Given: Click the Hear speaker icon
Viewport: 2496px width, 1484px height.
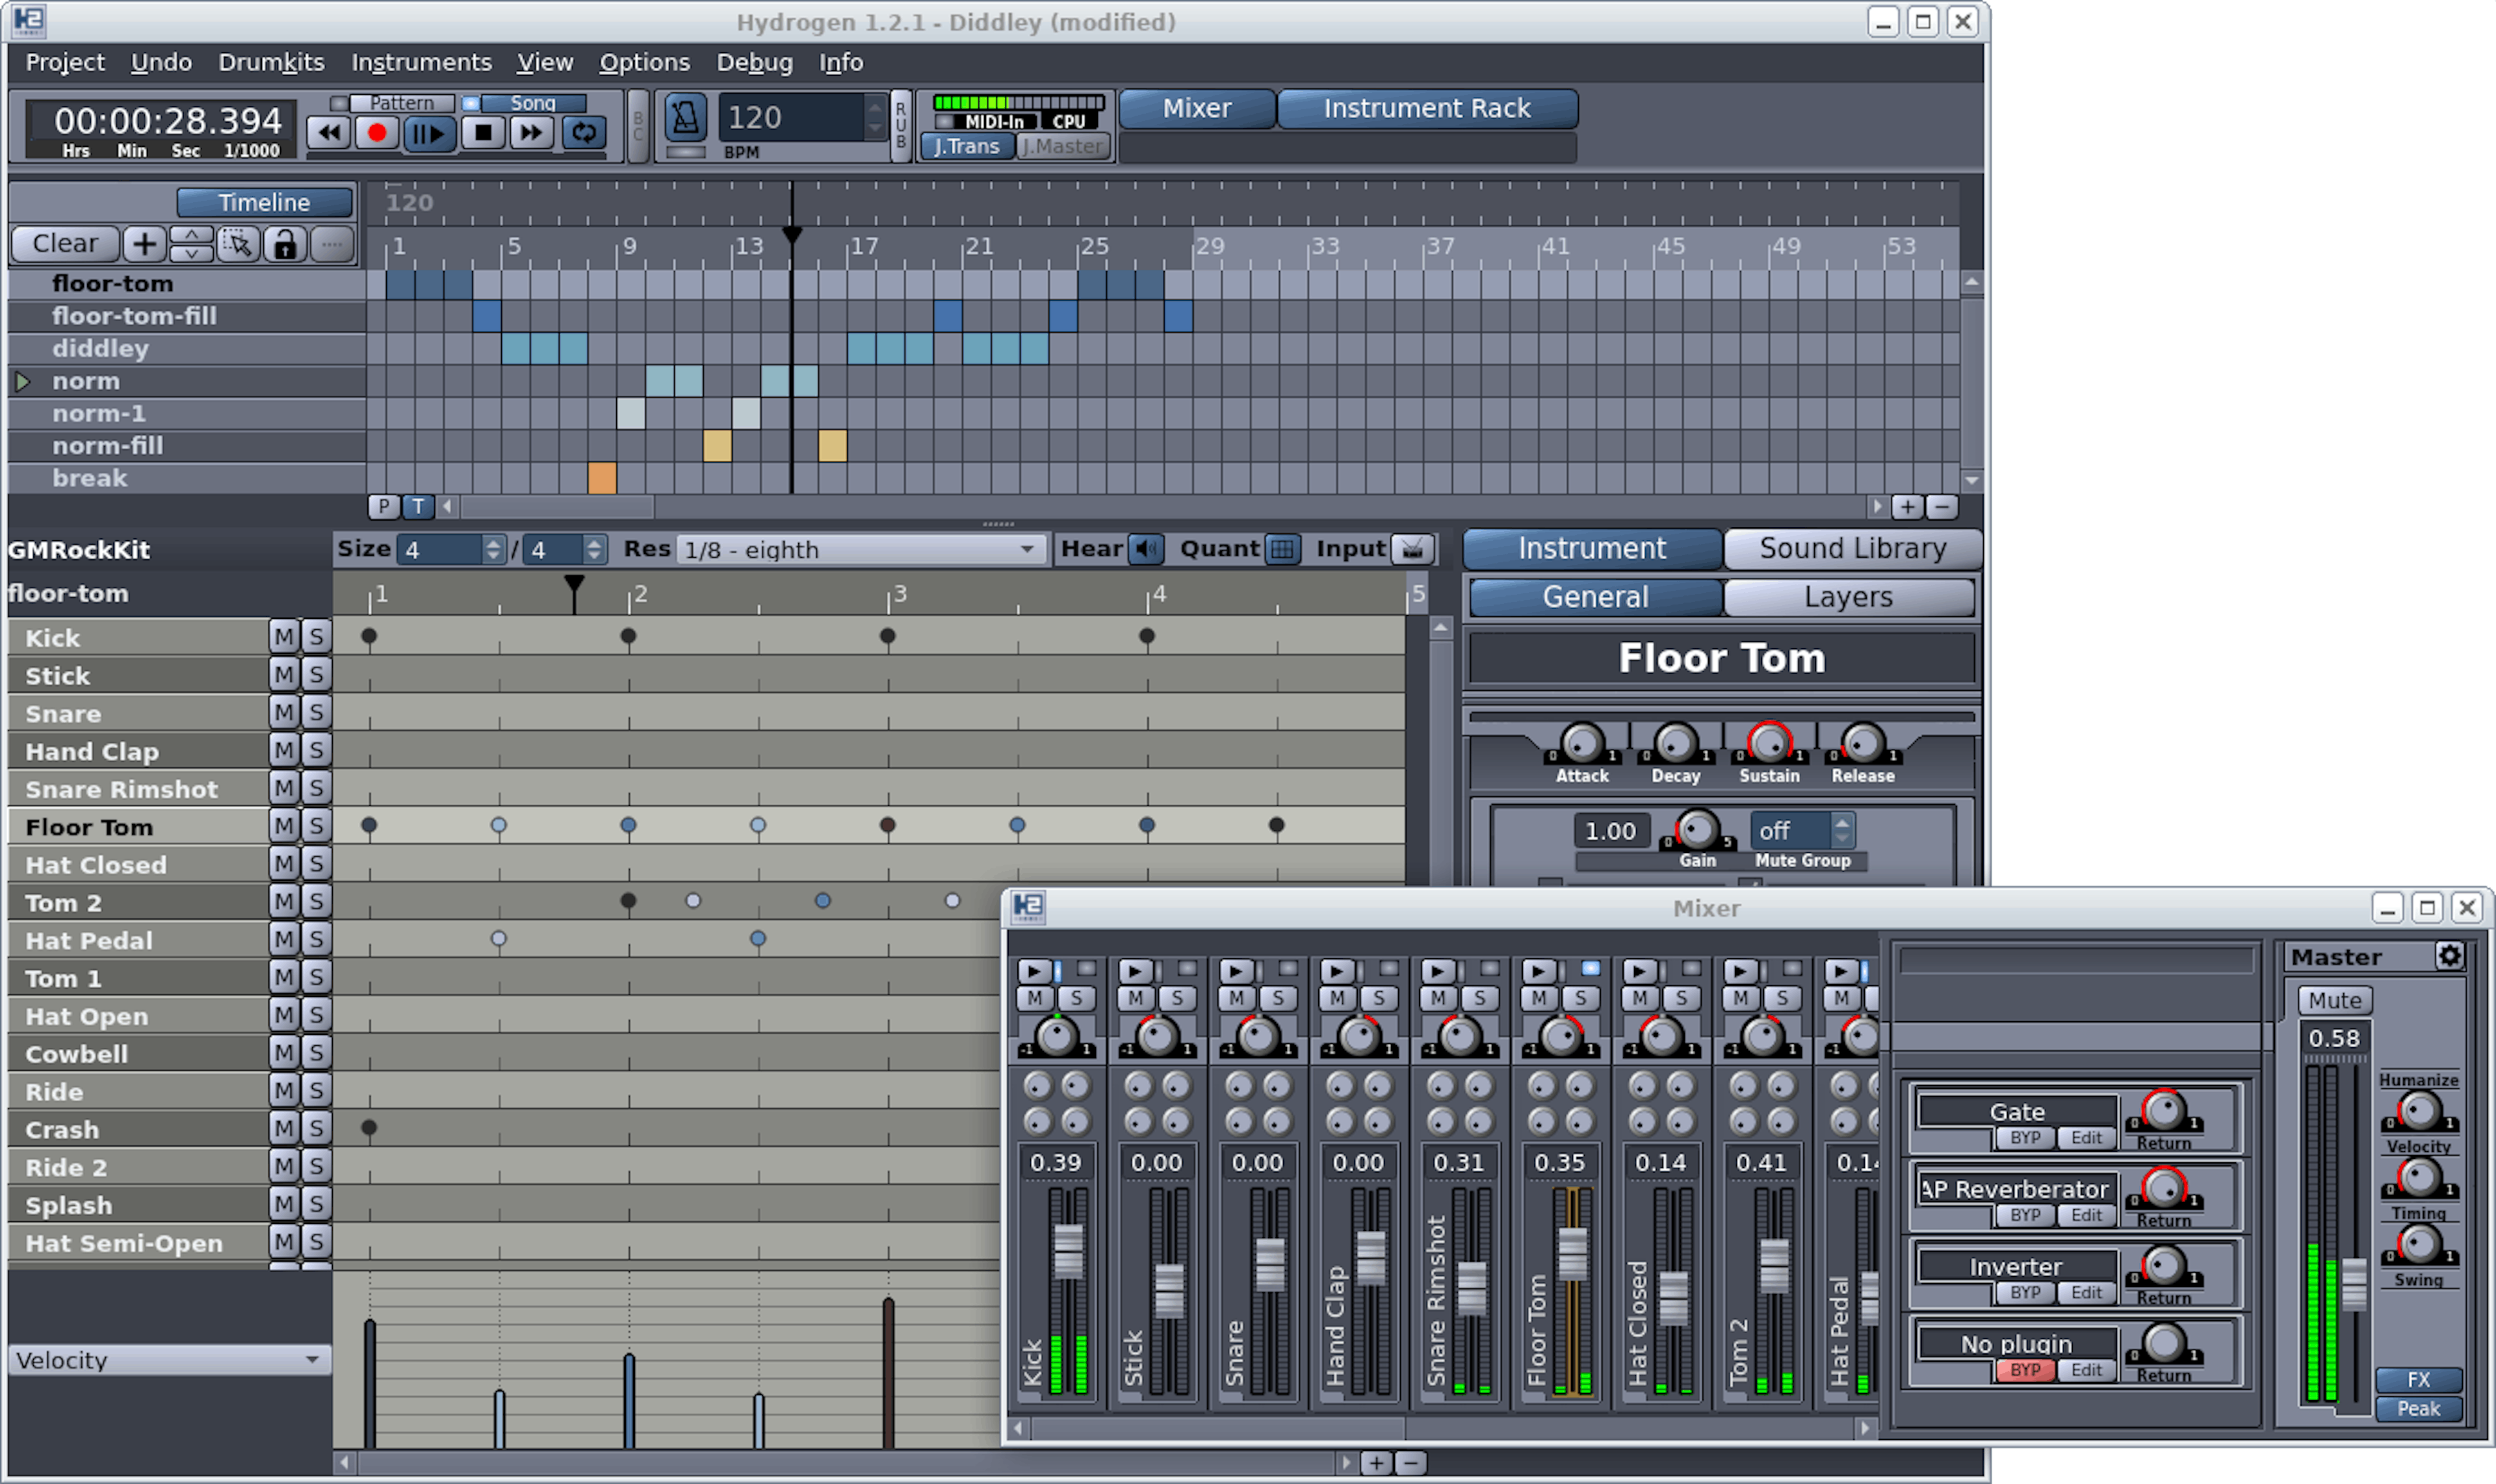Looking at the screenshot, I should point(1145,549).
